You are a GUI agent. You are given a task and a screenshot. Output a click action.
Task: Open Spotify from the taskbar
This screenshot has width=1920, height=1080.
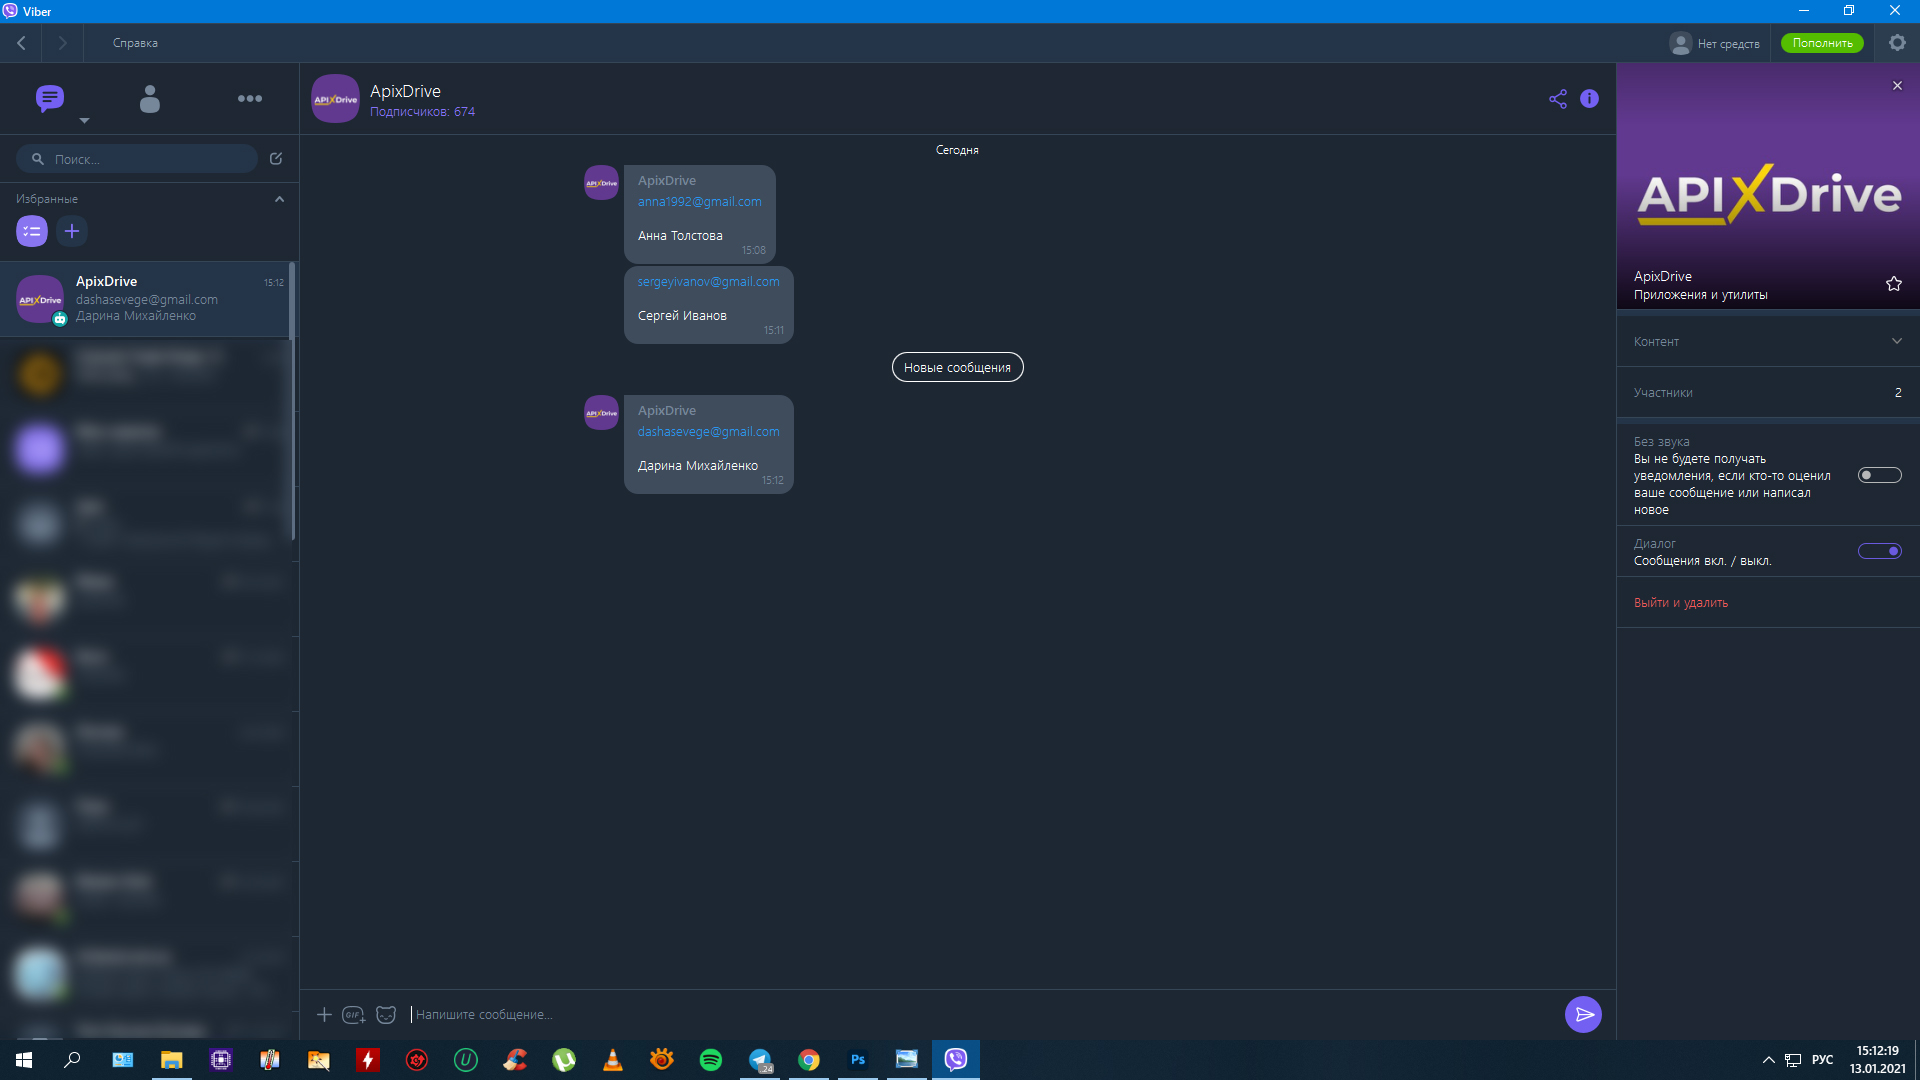coord(711,1060)
